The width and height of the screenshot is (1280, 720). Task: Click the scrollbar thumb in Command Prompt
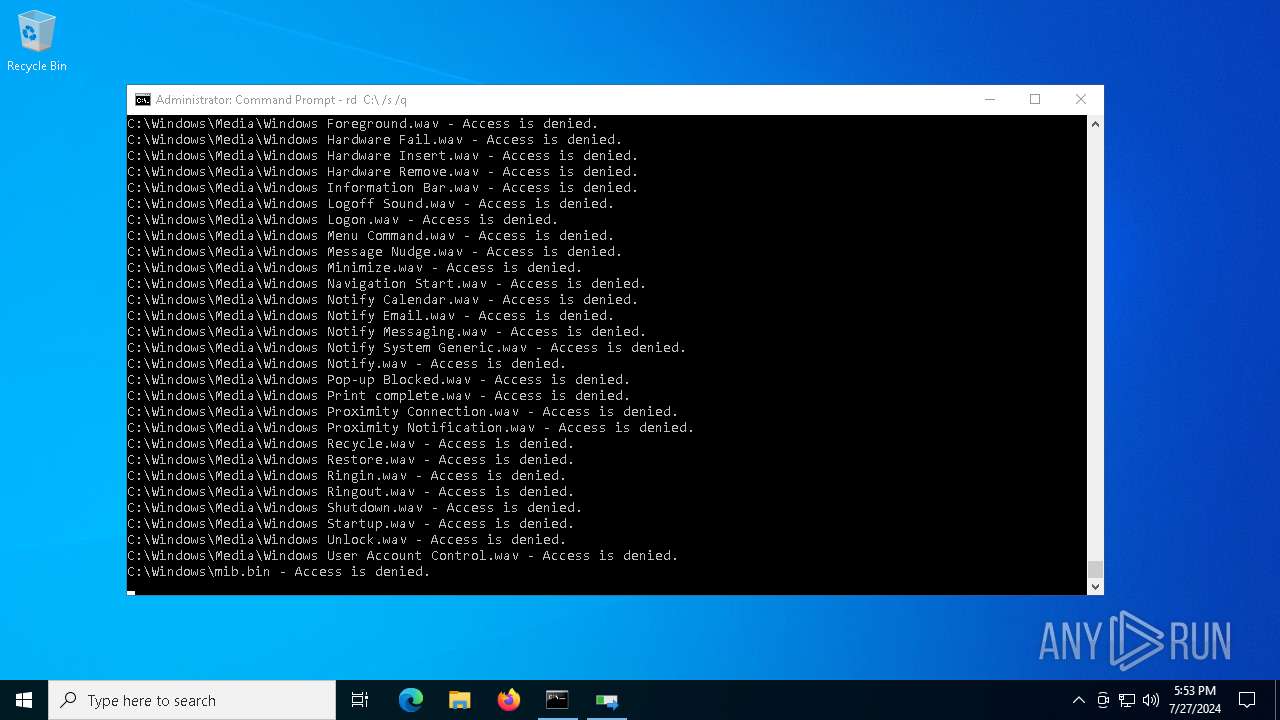[x=1095, y=570]
